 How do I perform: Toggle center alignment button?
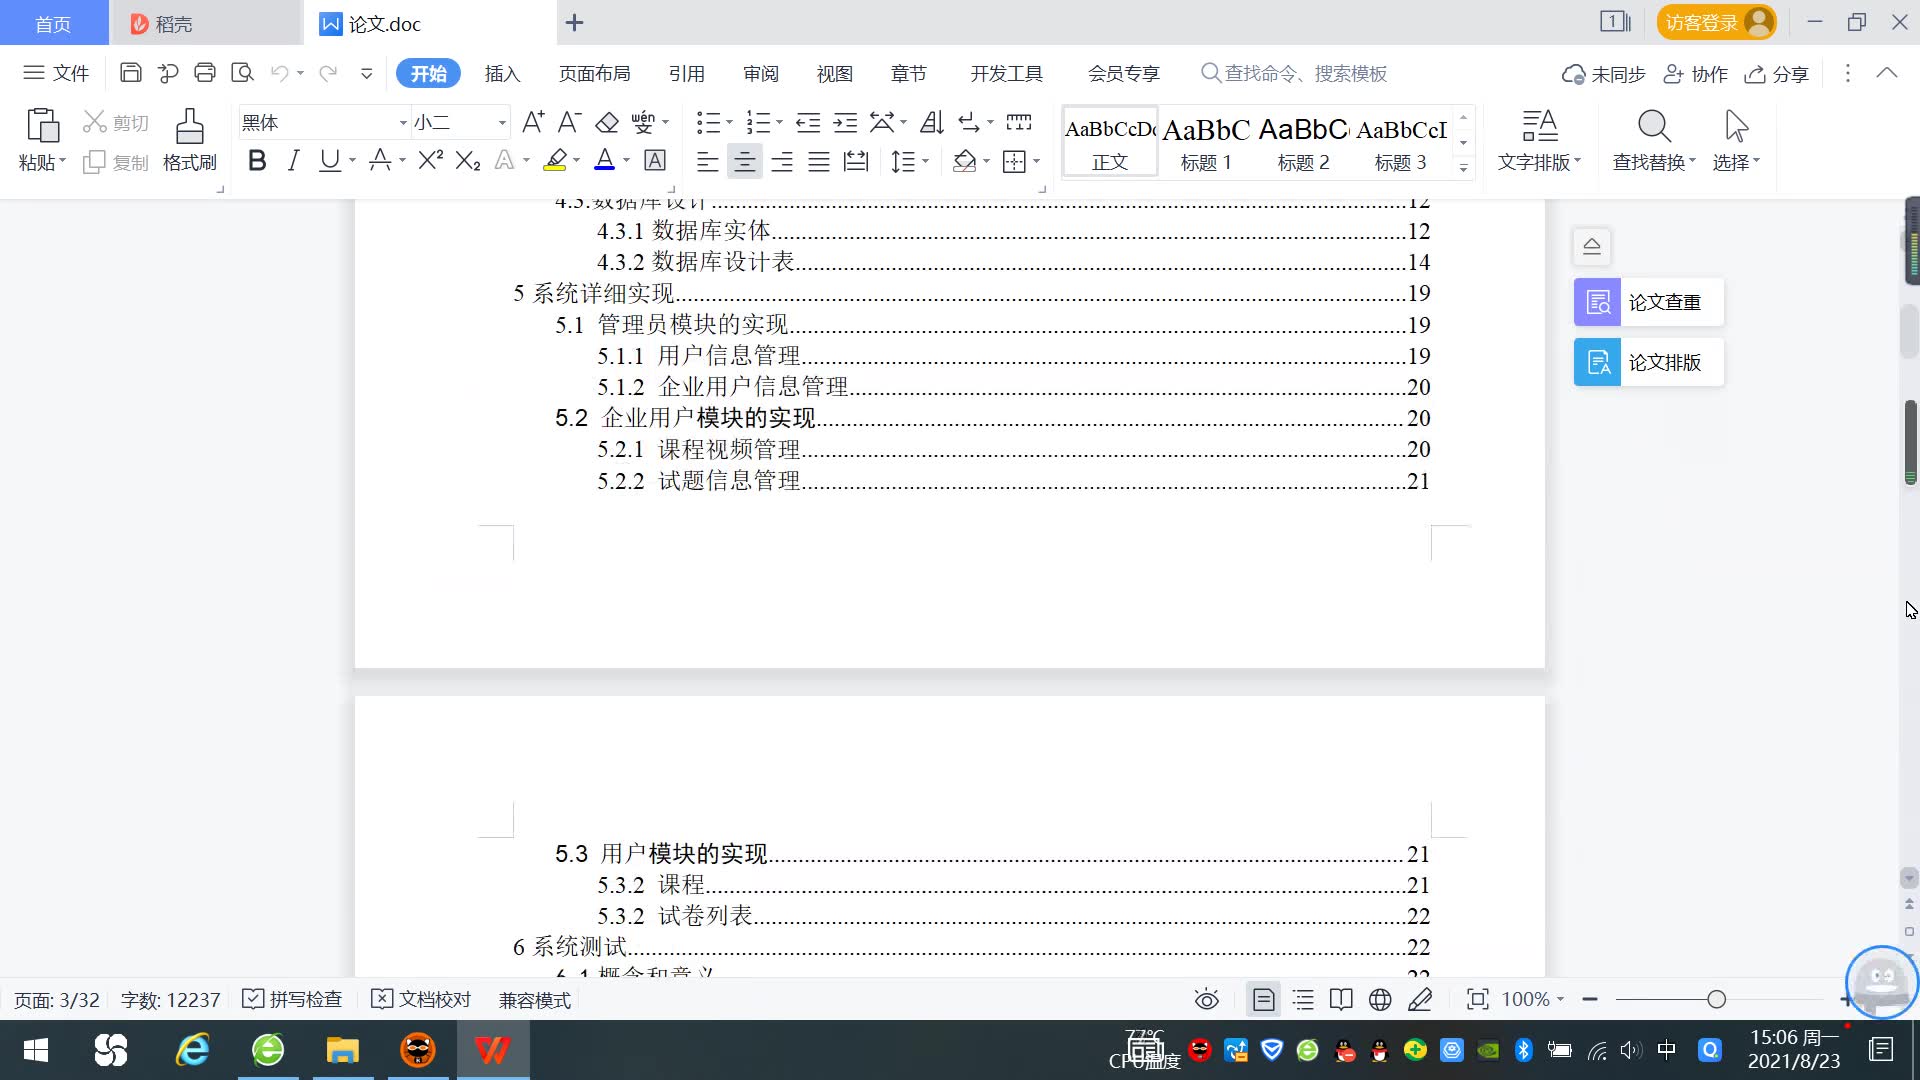click(744, 162)
